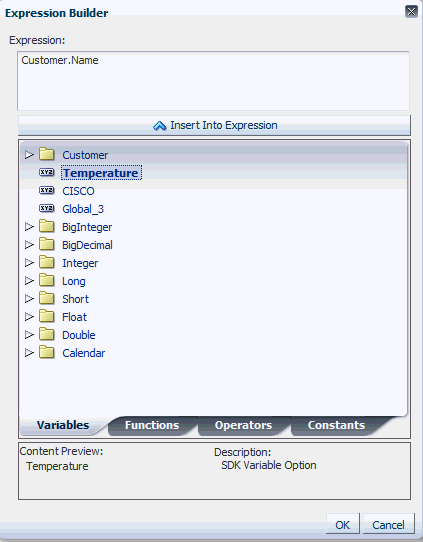Select the Integer label in the tree
The width and height of the screenshot is (423, 542).
click(x=80, y=263)
